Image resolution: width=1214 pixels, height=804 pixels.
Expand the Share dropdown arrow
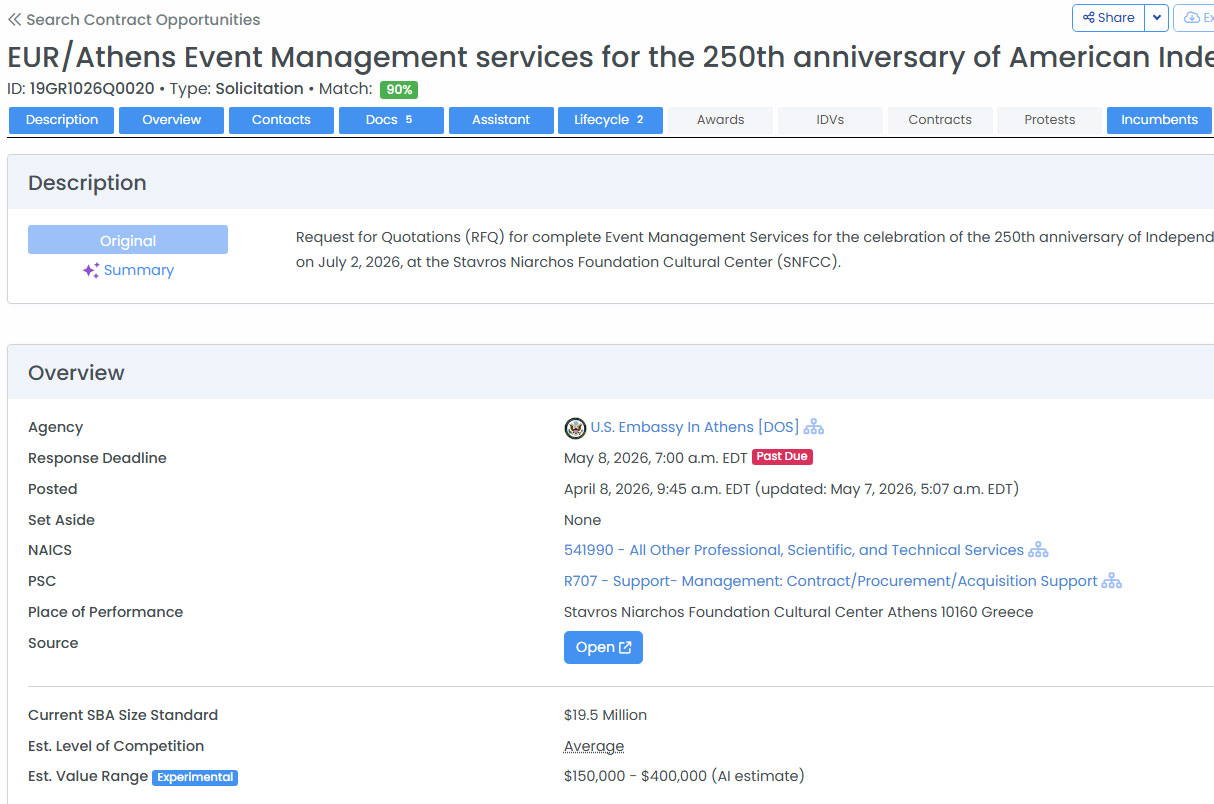point(1156,18)
